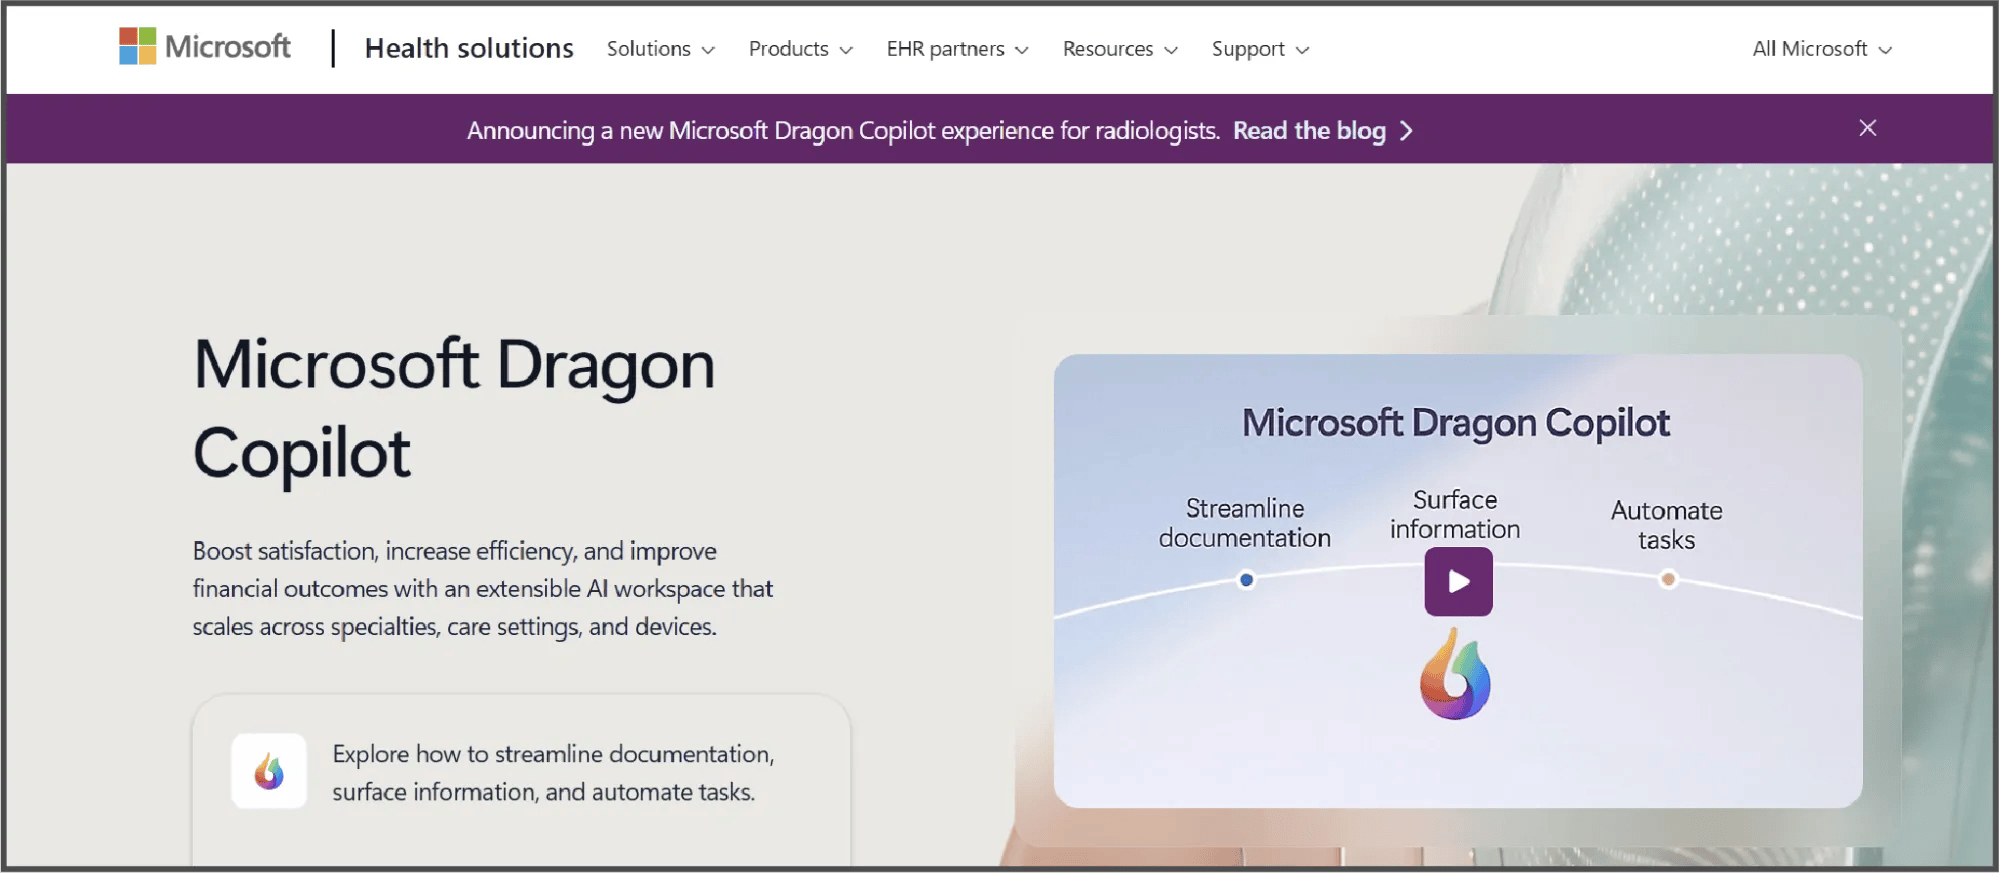Click the radiologists announcement text
The image size is (1999, 873).
point(843,131)
